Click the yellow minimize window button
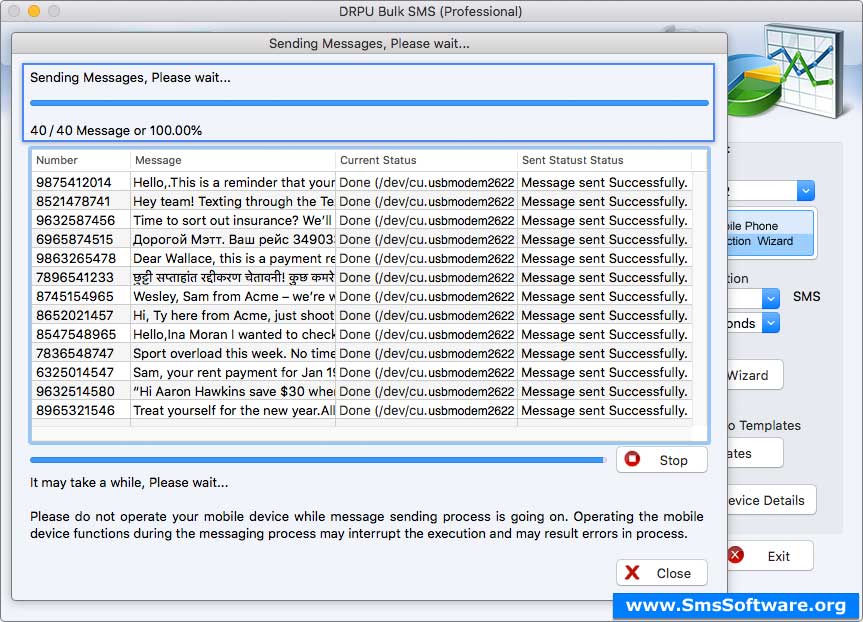Screen dimensions: 863x622 (x=34, y=10)
